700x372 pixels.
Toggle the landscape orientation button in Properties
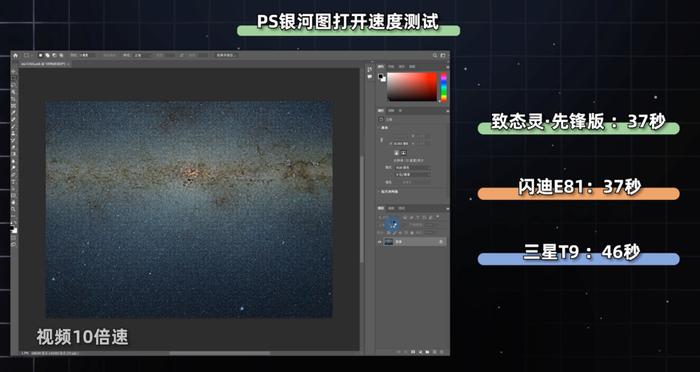[x=403, y=153]
